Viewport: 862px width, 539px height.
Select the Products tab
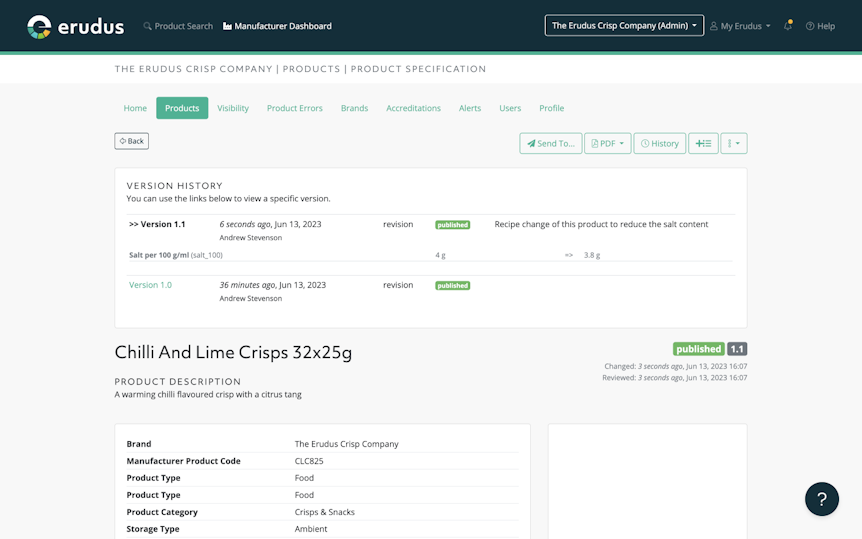pos(182,108)
